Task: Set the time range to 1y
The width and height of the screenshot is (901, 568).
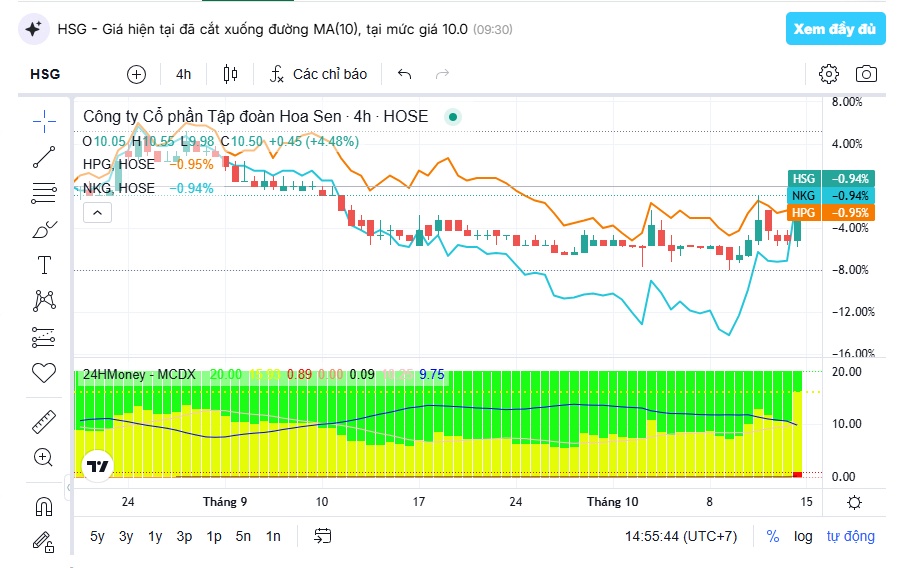Action: 155,536
